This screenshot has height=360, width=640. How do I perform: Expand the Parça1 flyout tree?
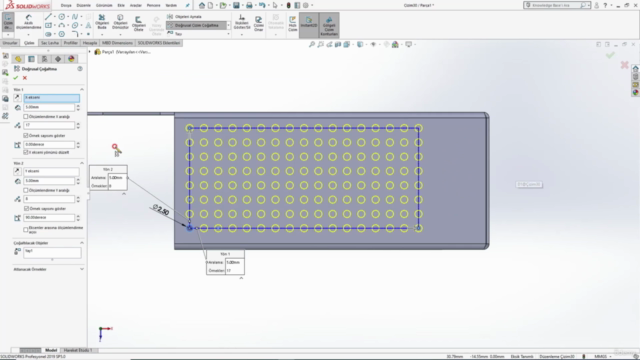tap(90, 52)
